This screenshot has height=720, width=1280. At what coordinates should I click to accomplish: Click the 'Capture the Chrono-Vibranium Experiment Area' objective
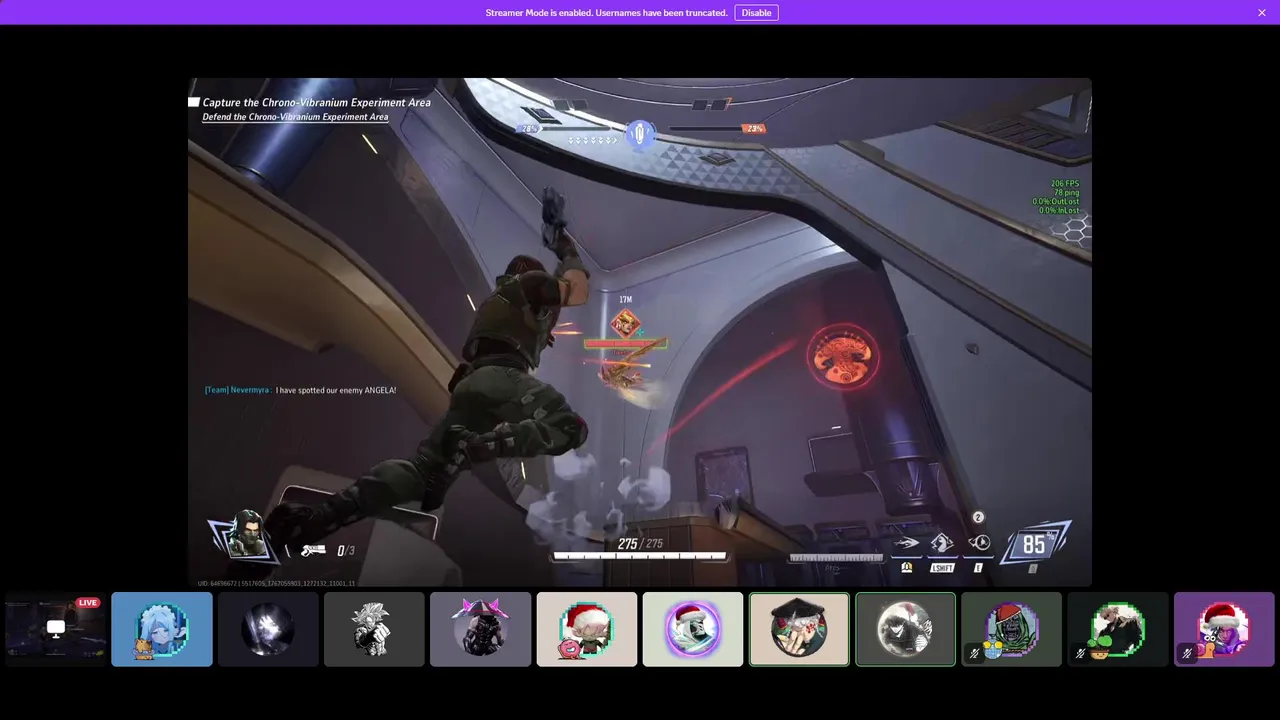coord(316,102)
